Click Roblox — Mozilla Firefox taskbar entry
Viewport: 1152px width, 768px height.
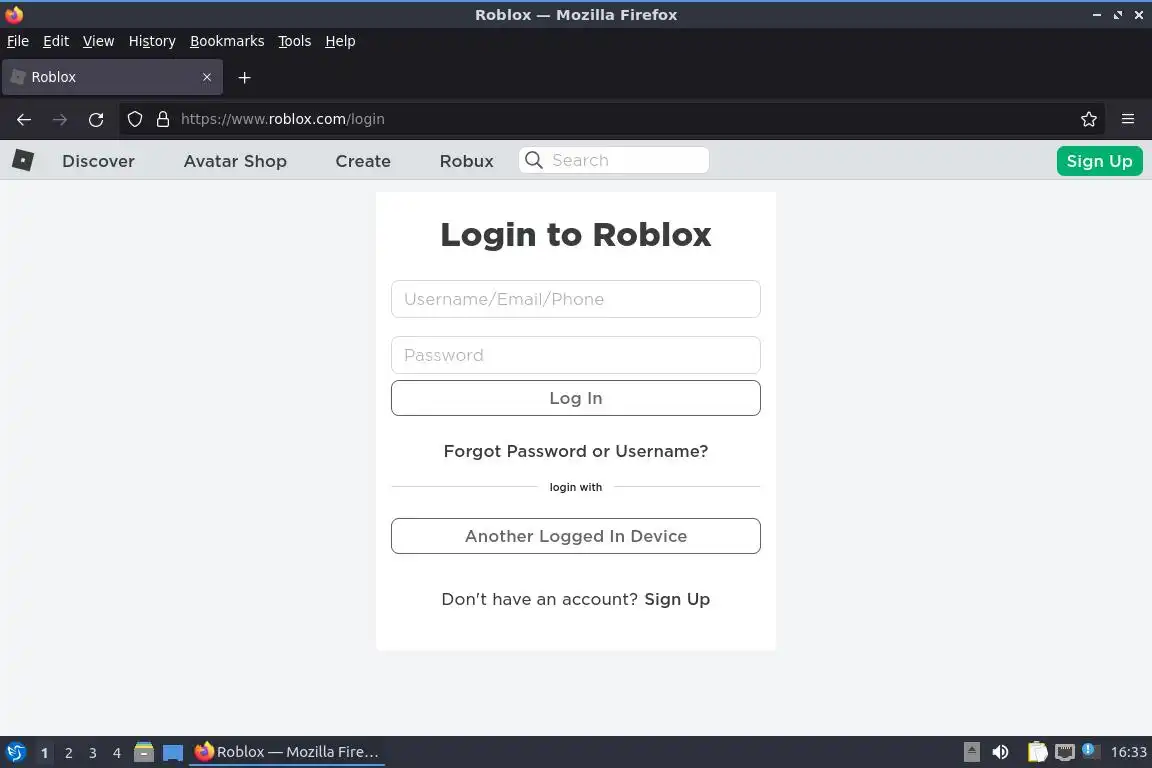coord(287,752)
